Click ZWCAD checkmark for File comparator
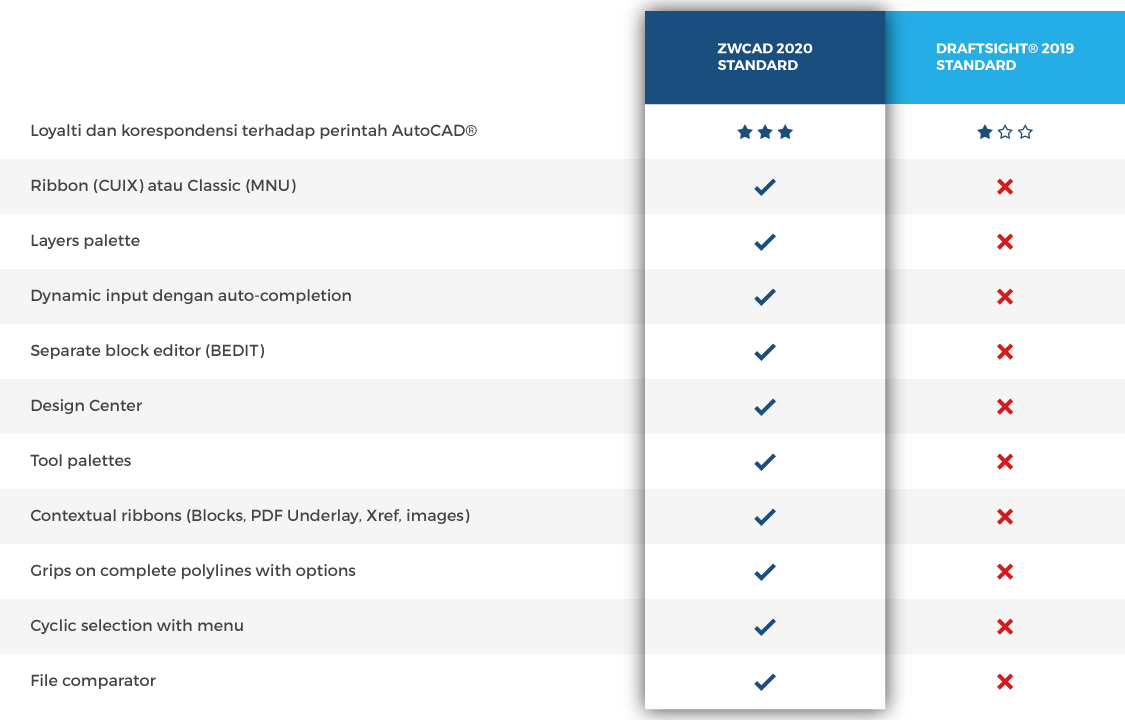 point(765,682)
